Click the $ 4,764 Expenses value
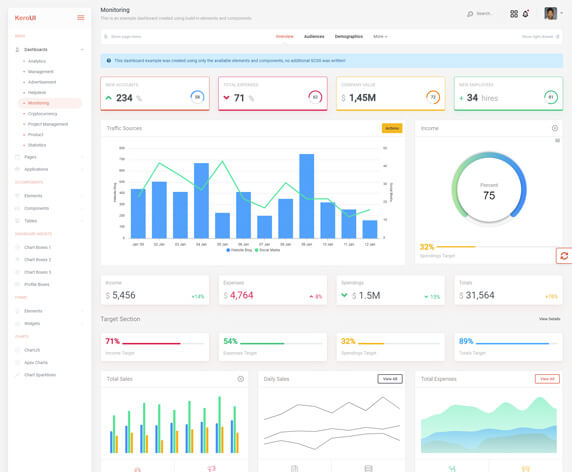Image resolution: width=572 pixels, height=472 pixels. pos(238,295)
